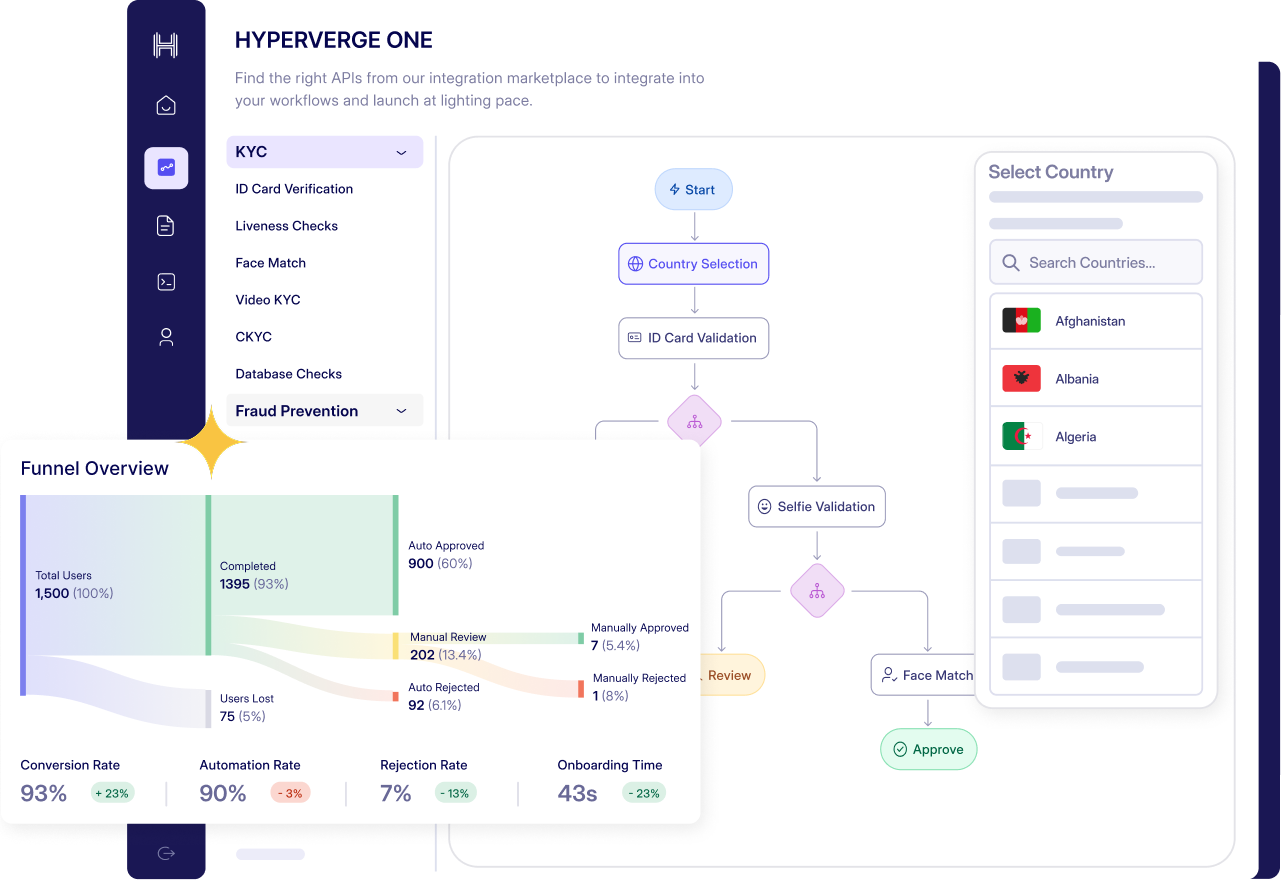The height and width of the screenshot is (880, 1281).
Task: Click the first purple decision diamond node
Action: tap(694, 421)
